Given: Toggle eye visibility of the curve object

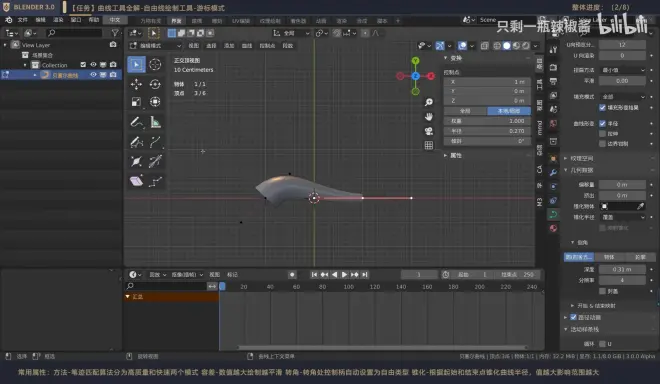Looking at the screenshot, I should (93, 75).
